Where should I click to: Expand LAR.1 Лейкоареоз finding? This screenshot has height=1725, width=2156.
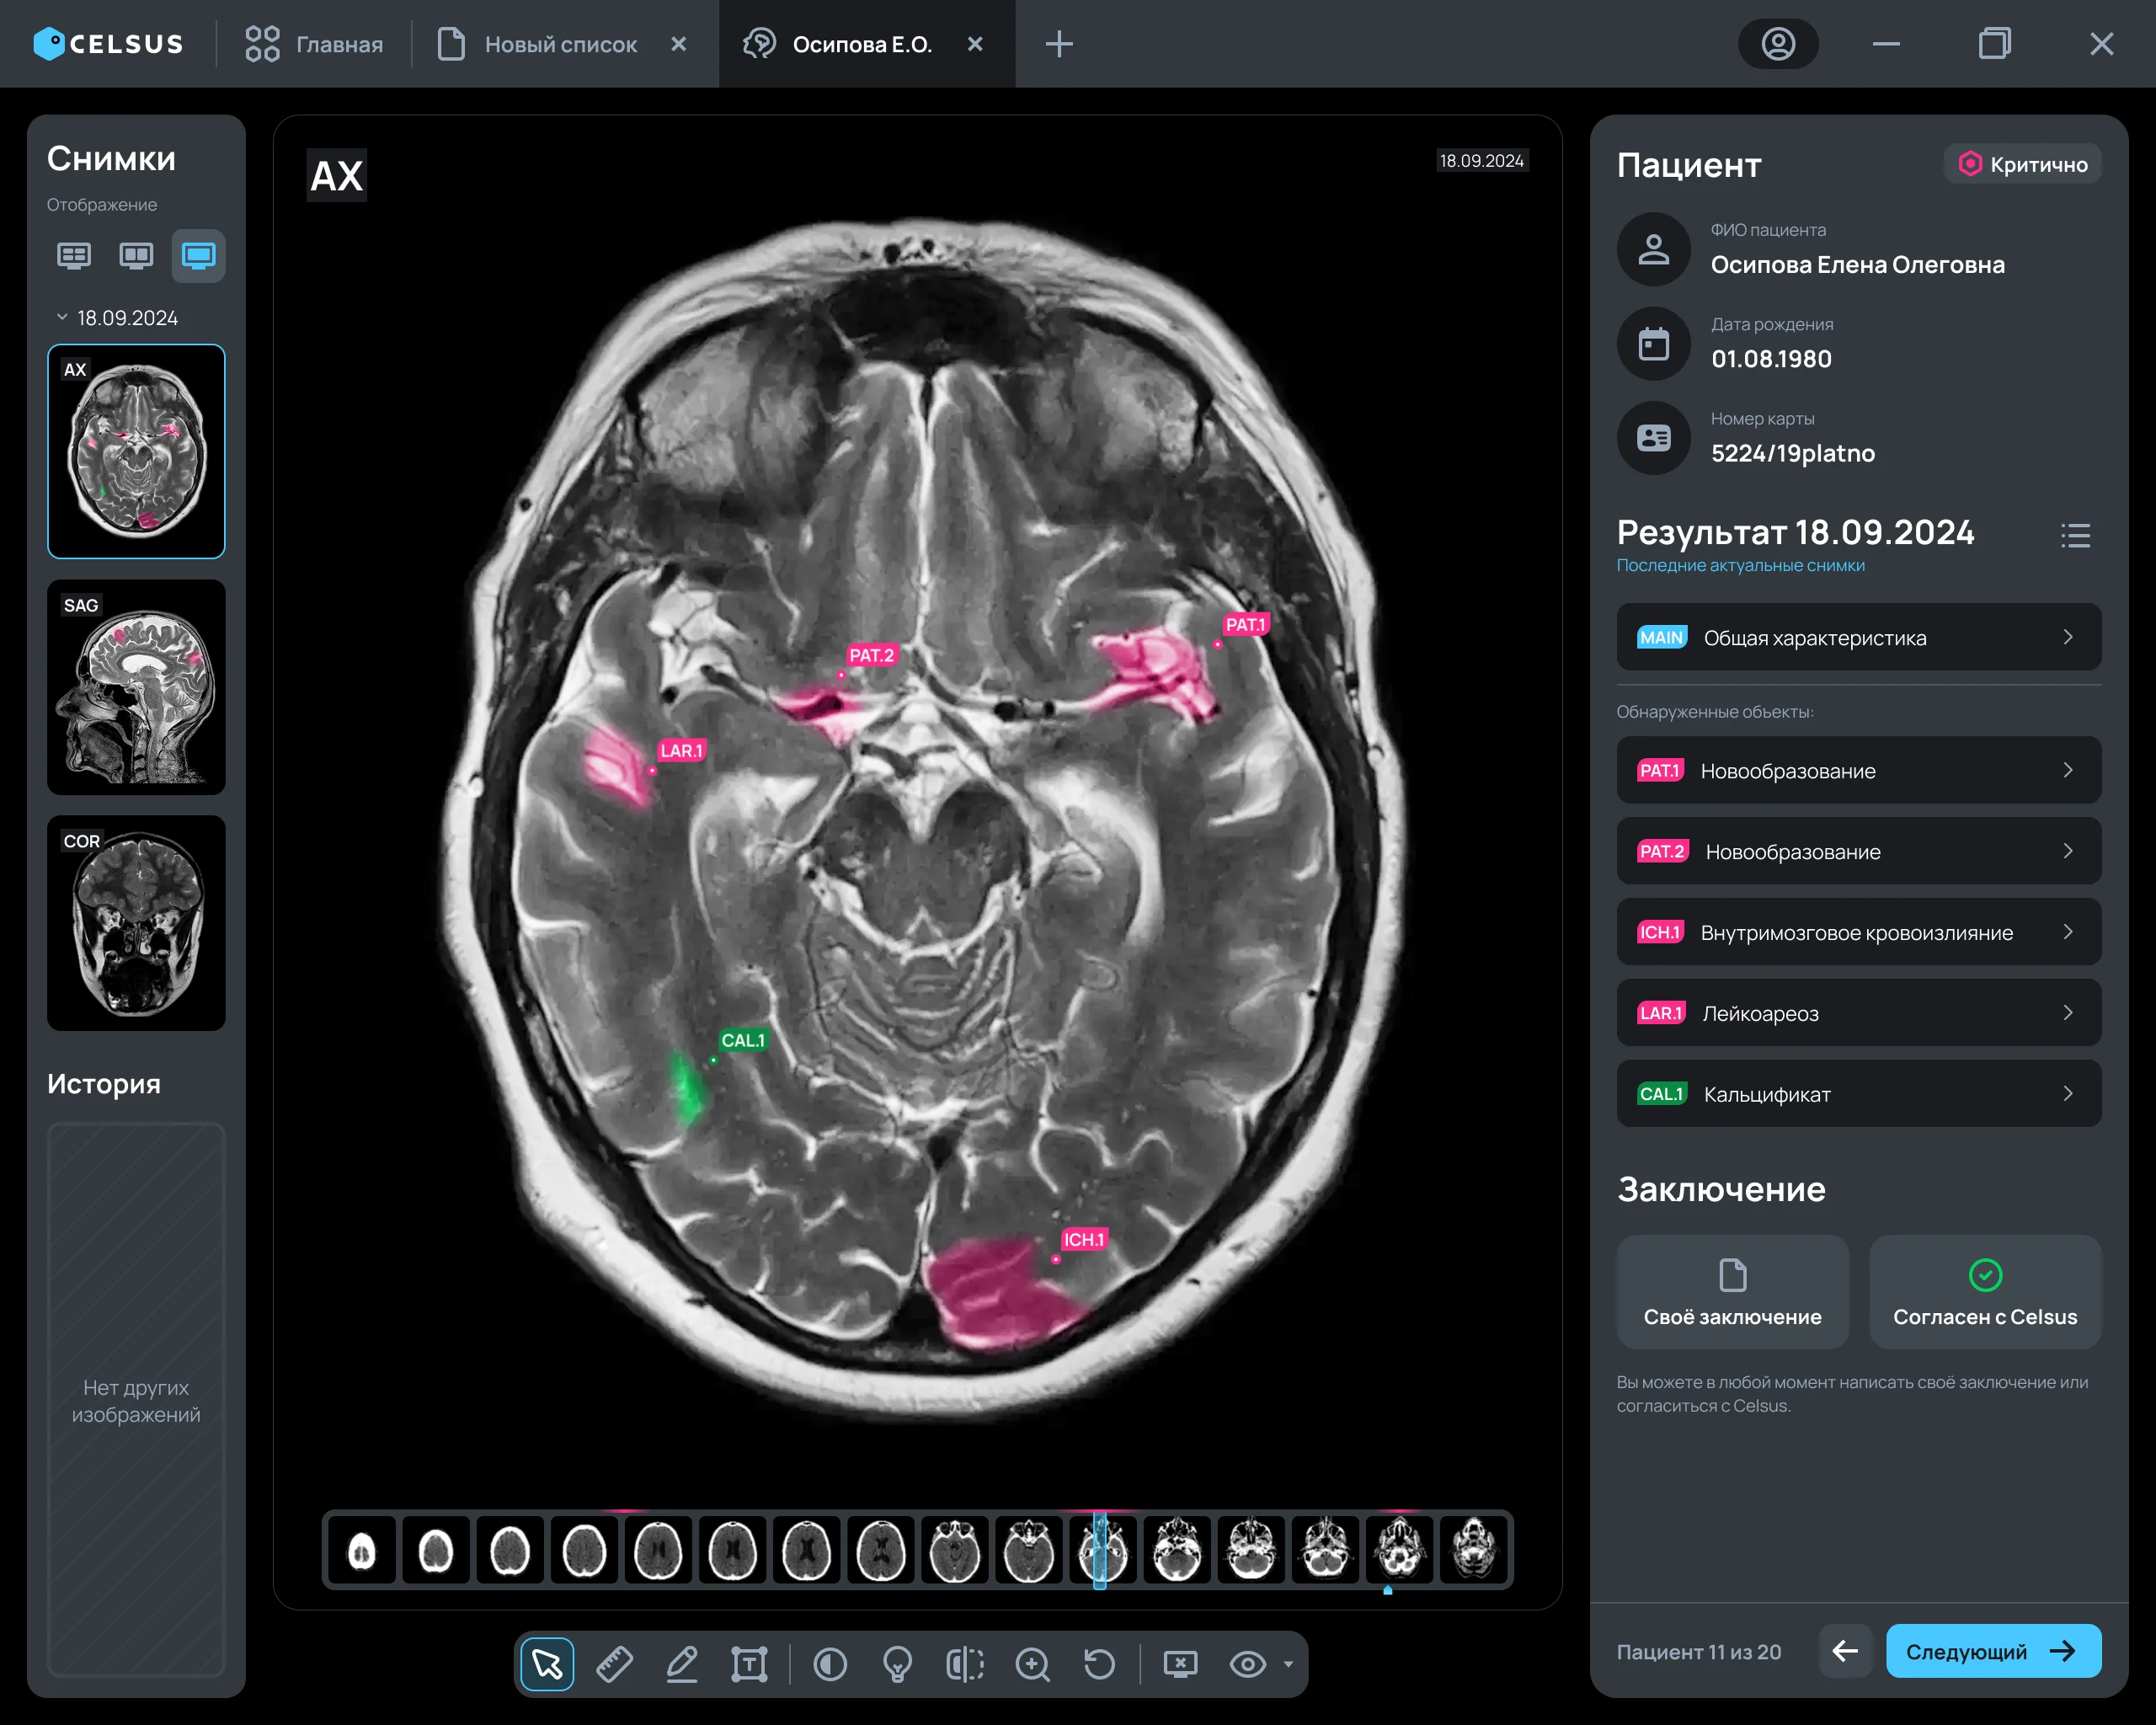(1858, 1013)
